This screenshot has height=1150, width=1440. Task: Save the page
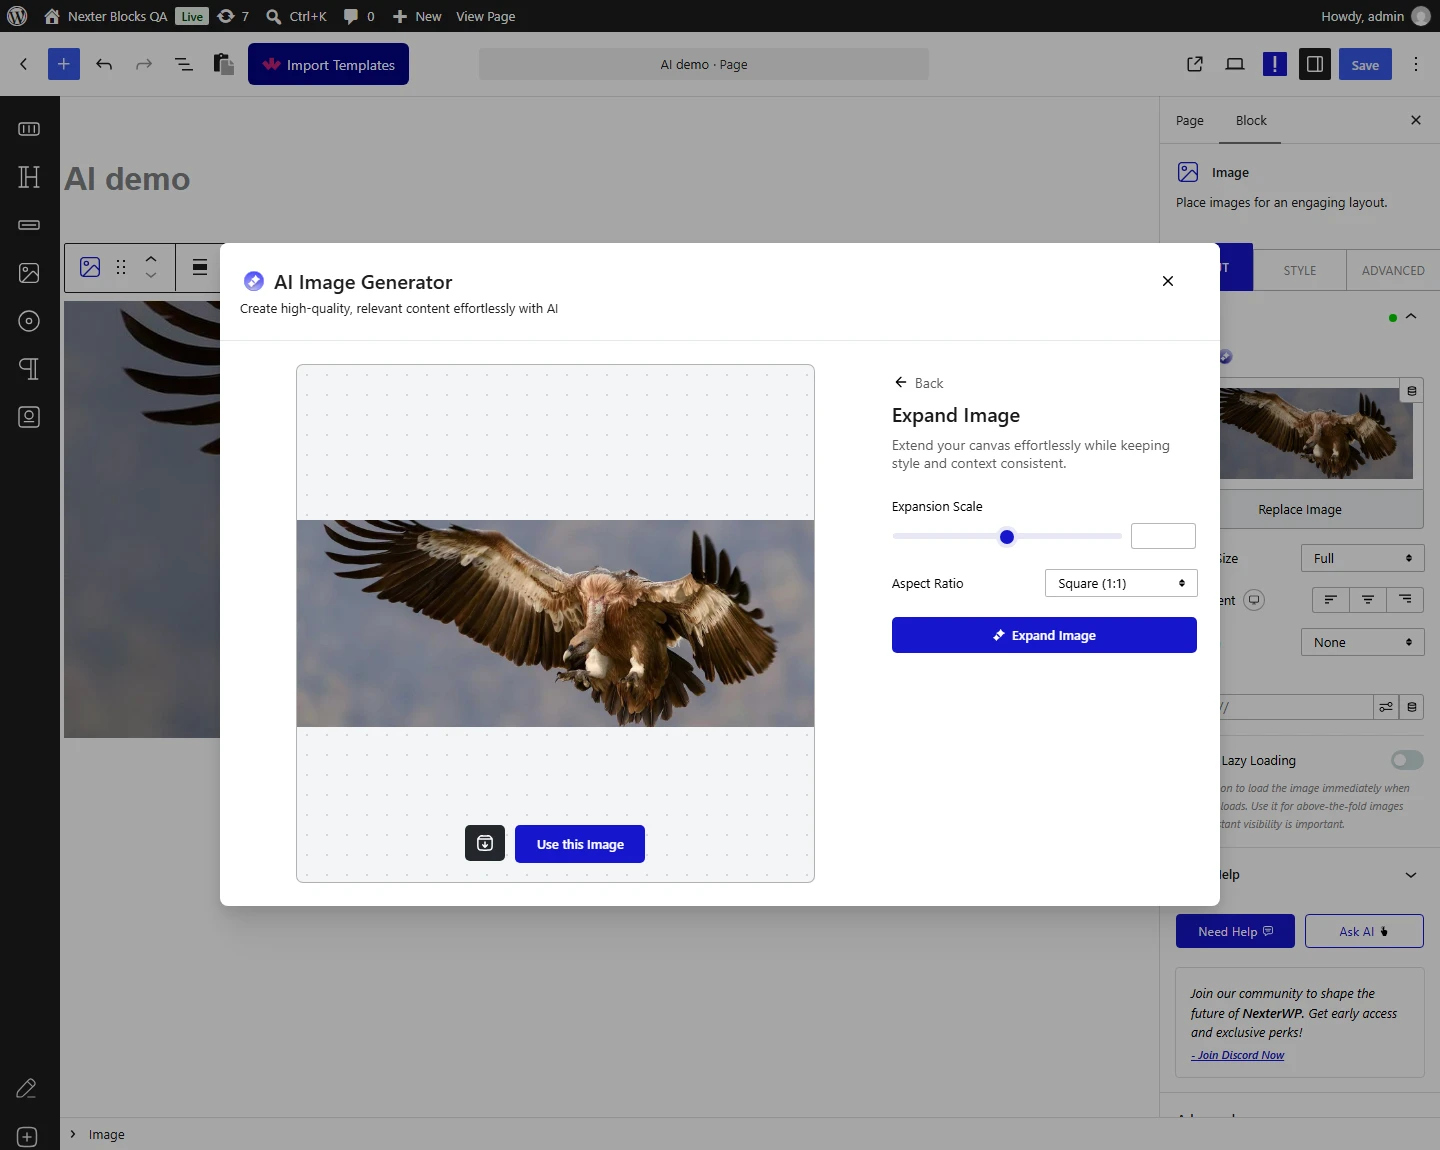pos(1365,64)
